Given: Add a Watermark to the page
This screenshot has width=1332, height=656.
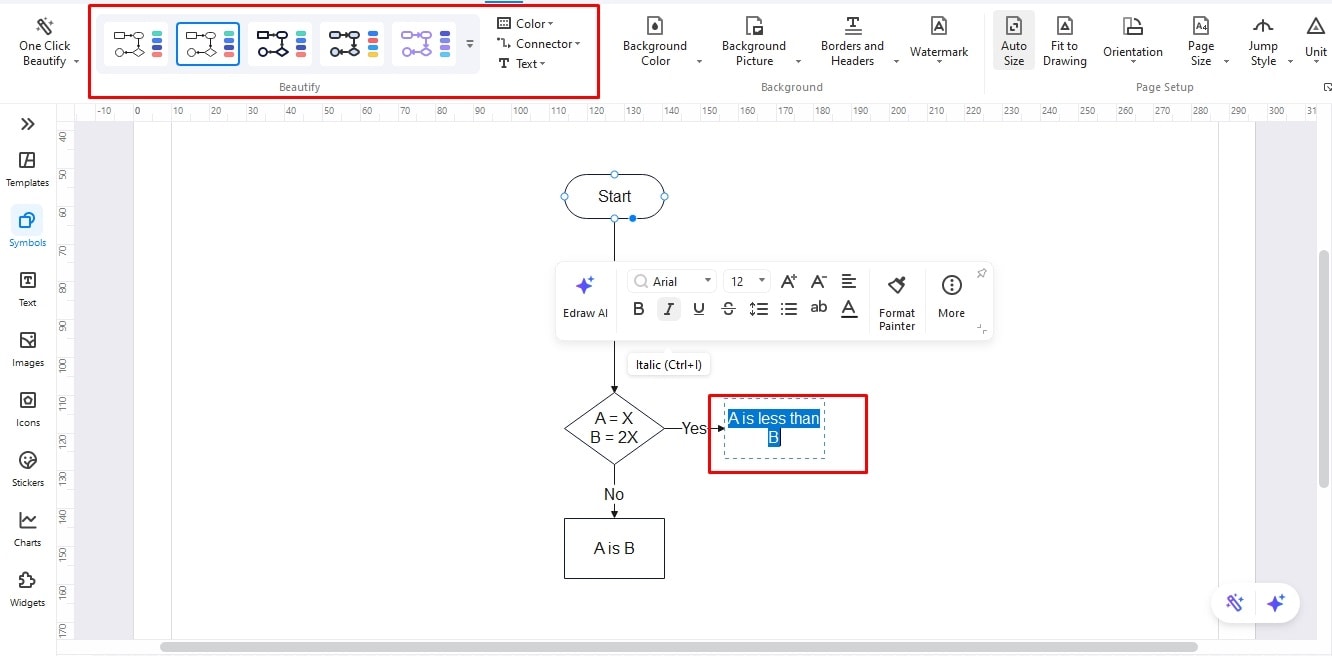Looking at the screenshot, I should [x=939, y=42].
